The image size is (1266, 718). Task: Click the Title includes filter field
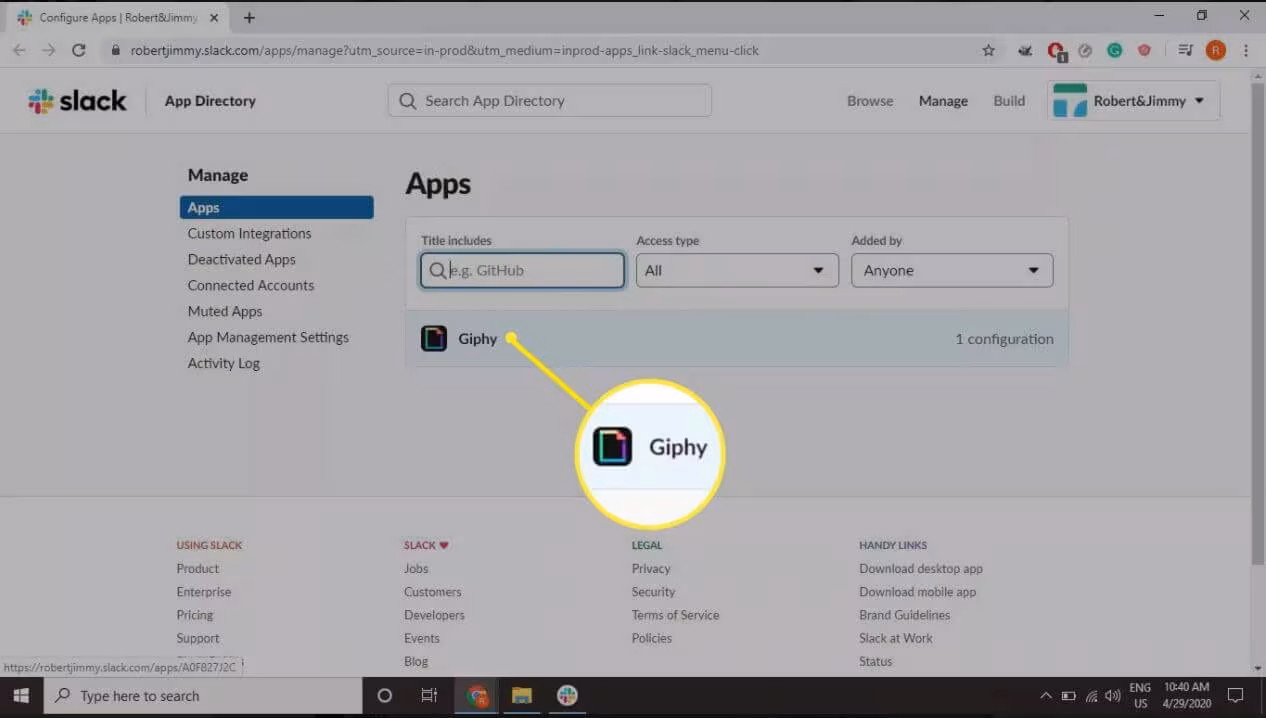tap(522, 270)
